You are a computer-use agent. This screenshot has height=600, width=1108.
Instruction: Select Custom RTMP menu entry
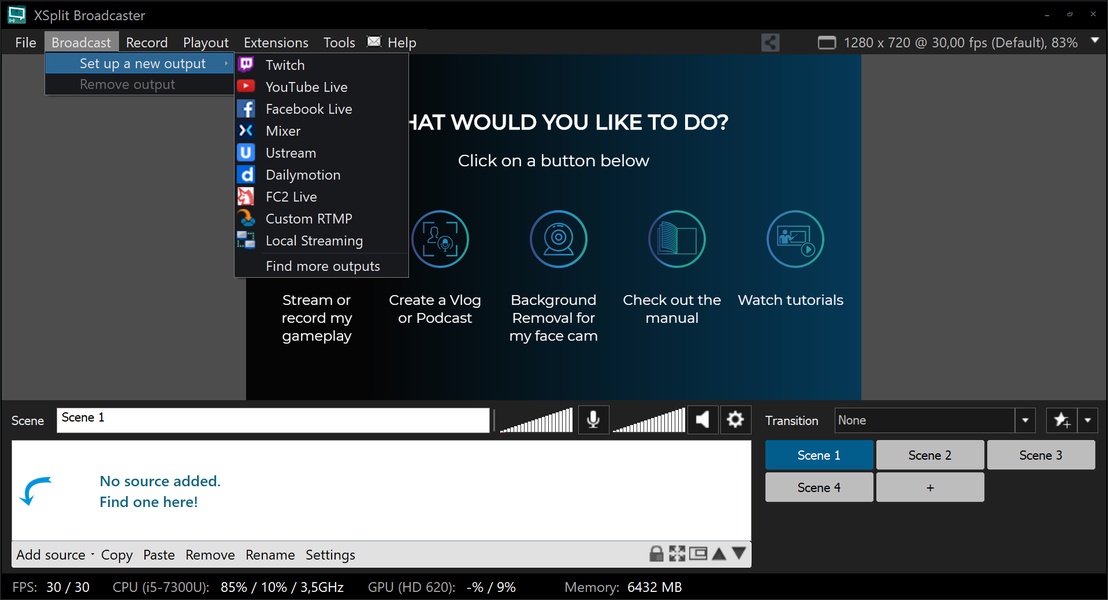pos(308,219)
